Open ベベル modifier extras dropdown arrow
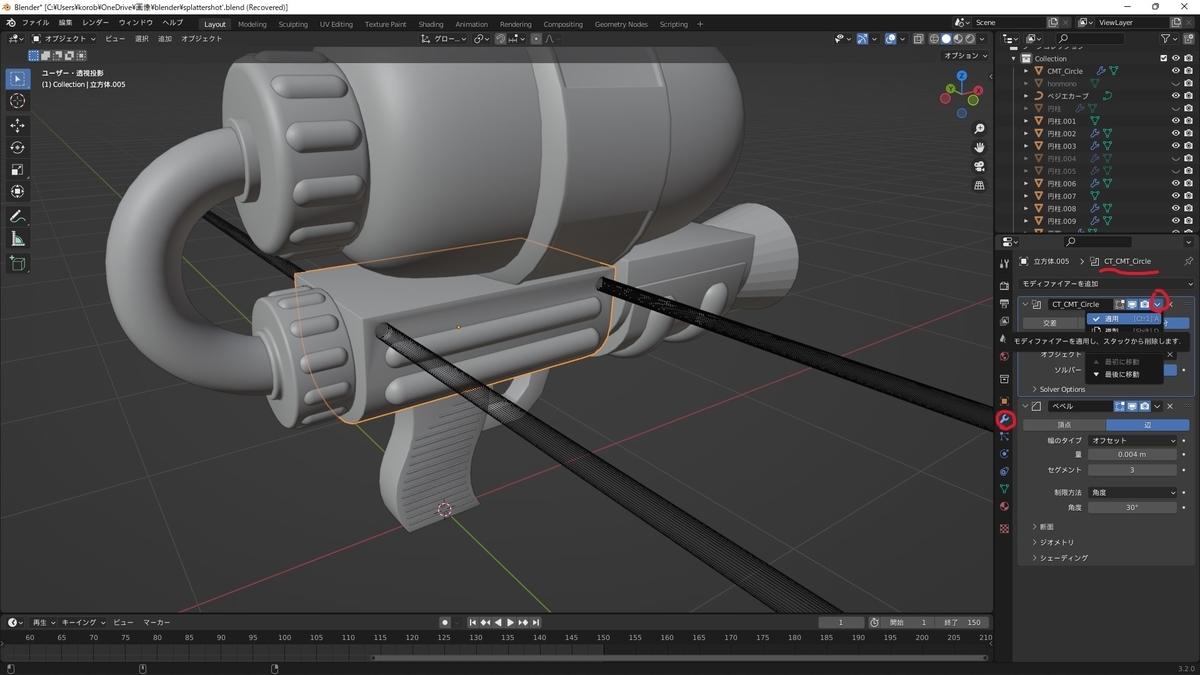The height and width of the screenshot is (675, 1200). [x=1157, y=406]
